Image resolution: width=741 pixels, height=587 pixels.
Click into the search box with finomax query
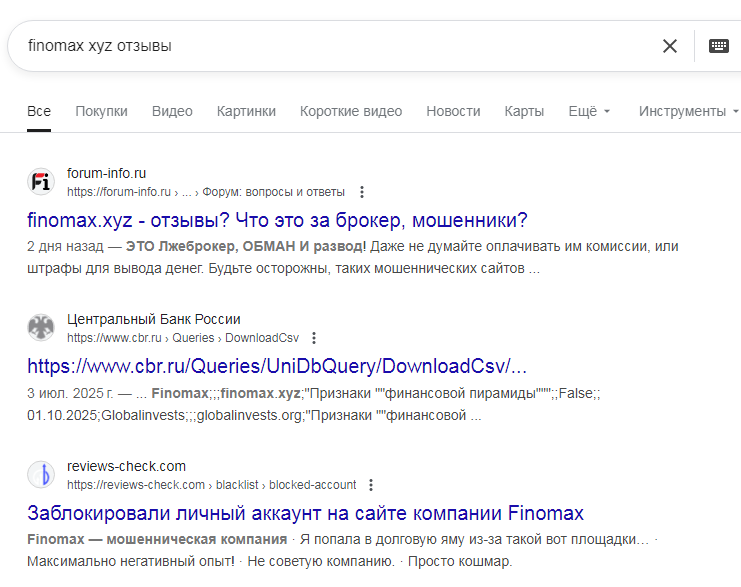(x=330, y=46)
